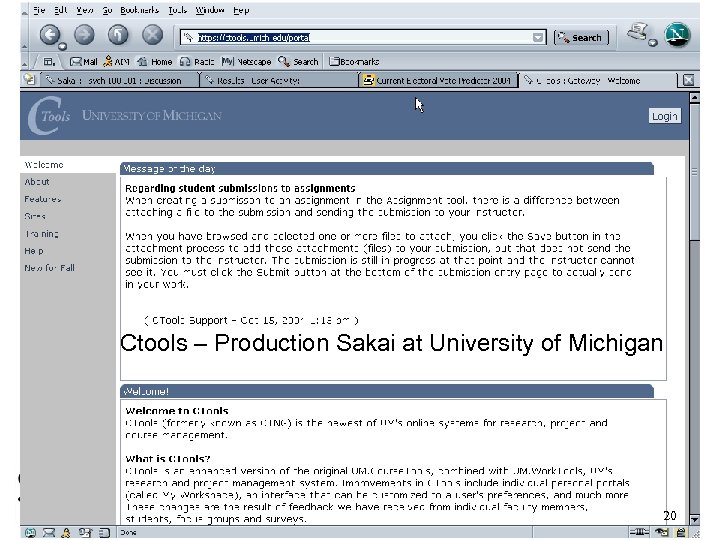Click the Print button dropdown arrow

pos(653,43)
